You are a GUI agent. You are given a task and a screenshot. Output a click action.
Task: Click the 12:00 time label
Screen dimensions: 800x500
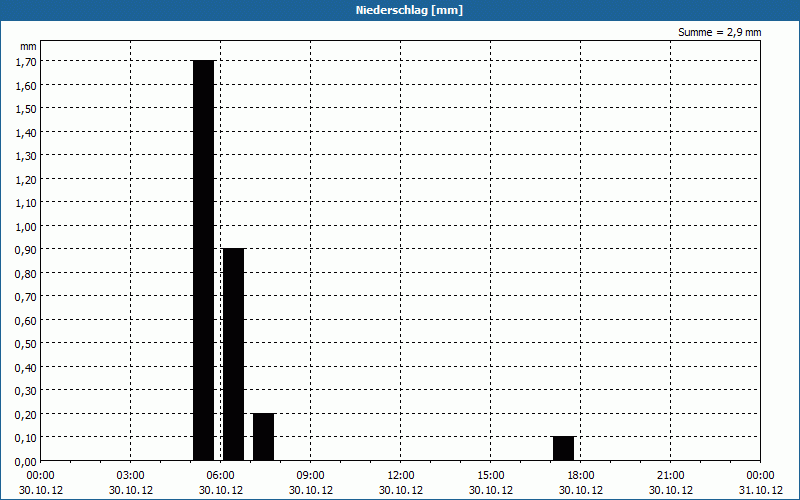401,475
